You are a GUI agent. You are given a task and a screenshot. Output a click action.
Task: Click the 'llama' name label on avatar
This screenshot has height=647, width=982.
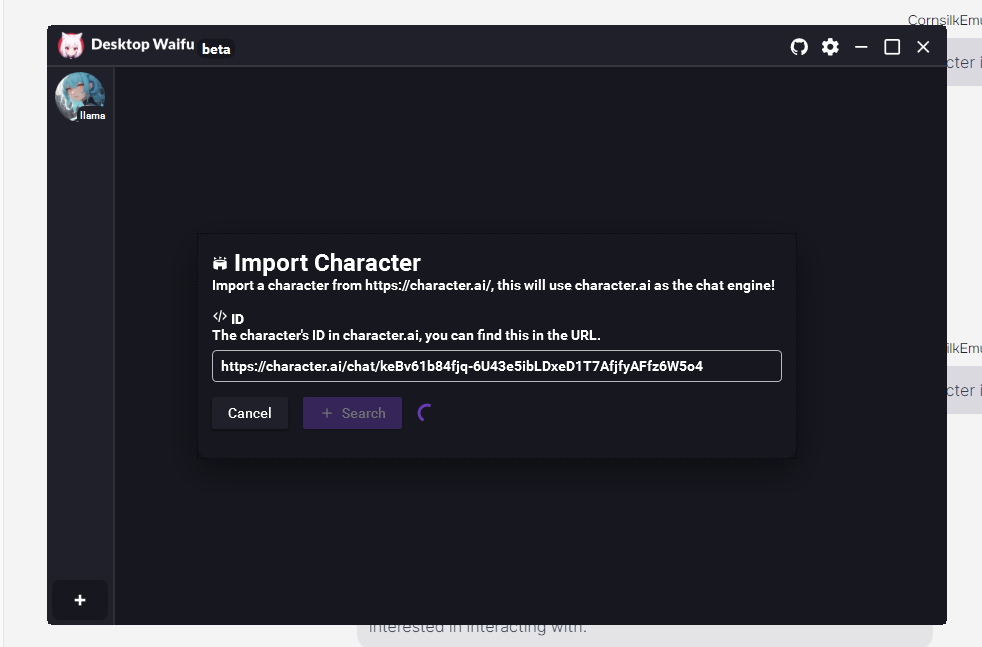point(93,116)
